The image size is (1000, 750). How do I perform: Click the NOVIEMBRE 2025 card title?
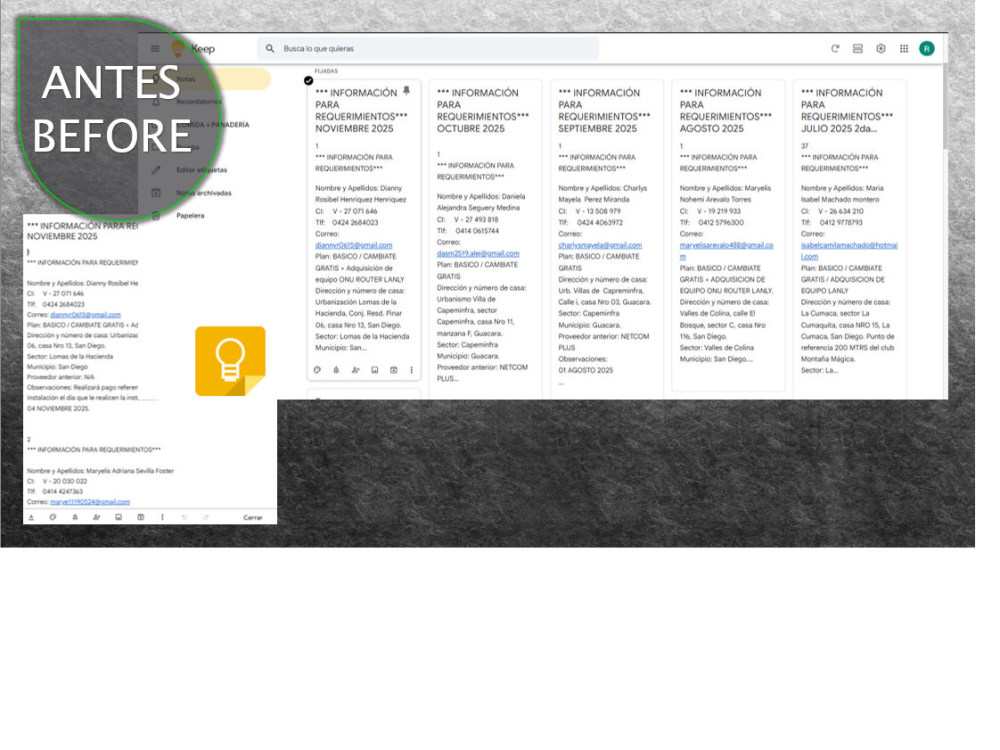[x=358, y=110]
